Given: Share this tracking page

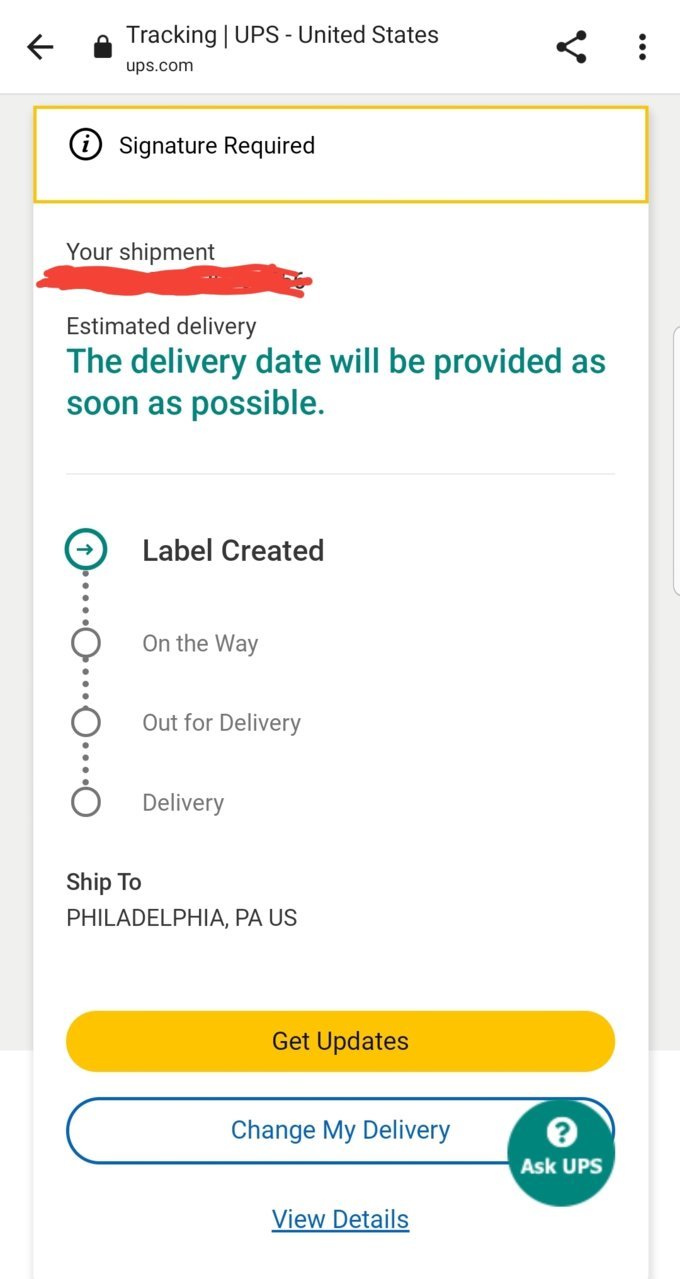Looking at the screenshot, I should [571, 47].
